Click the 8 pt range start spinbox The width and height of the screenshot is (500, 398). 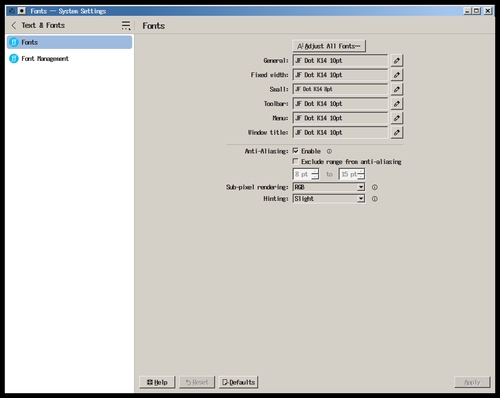click(x=306, y=174)
